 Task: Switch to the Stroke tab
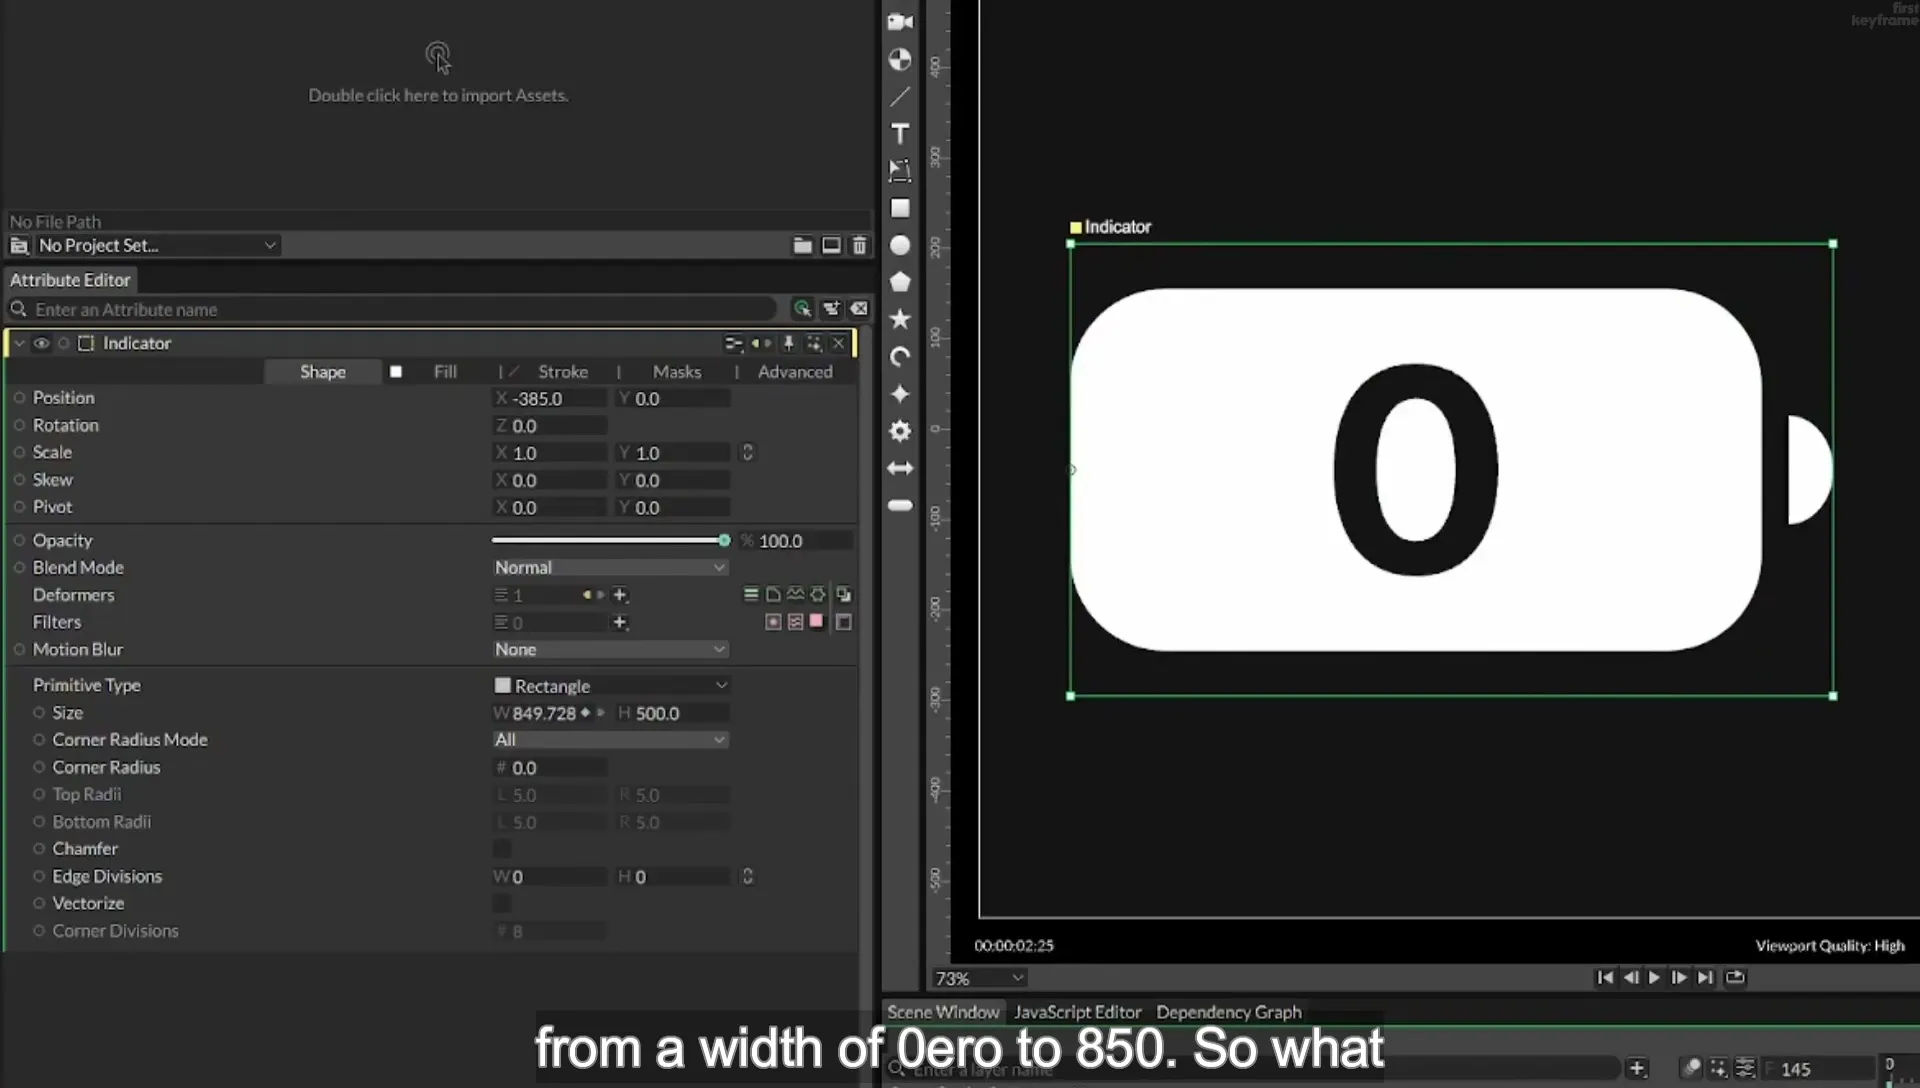click(563, 372)
